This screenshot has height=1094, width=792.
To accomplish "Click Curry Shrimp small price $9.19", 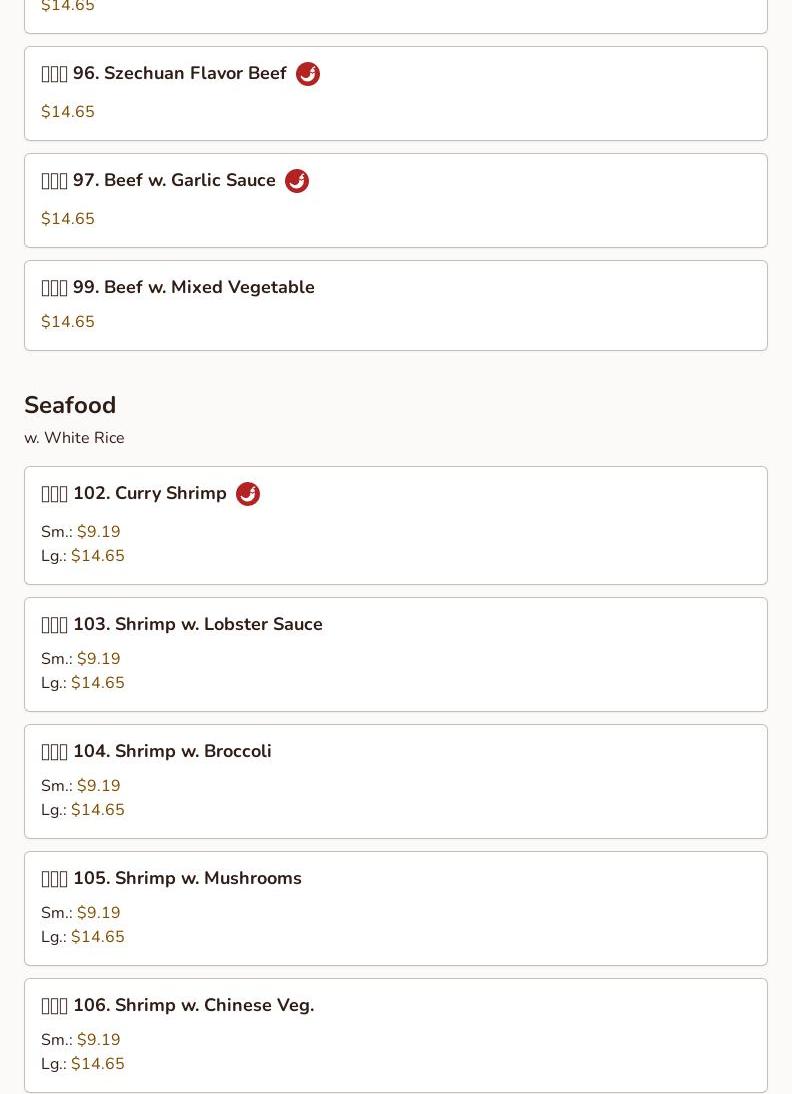I will 98,532.
